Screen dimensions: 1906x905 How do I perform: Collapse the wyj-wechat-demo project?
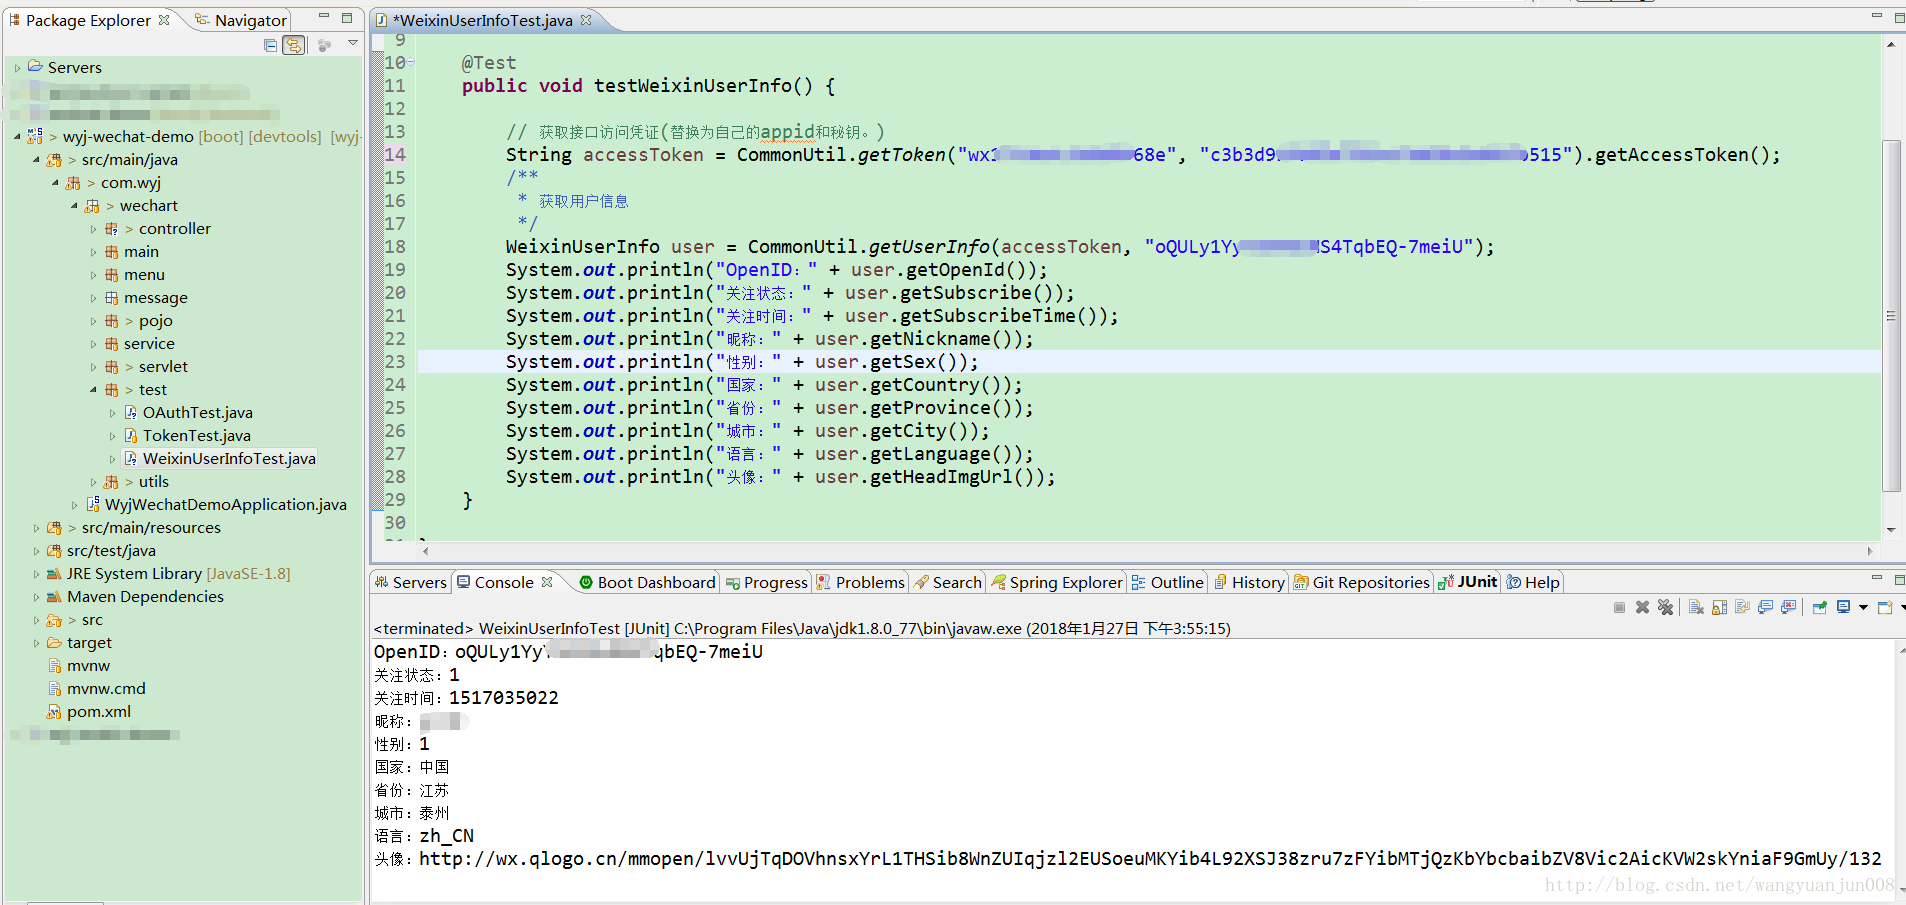pyautogui.click(x=17, y=137)
